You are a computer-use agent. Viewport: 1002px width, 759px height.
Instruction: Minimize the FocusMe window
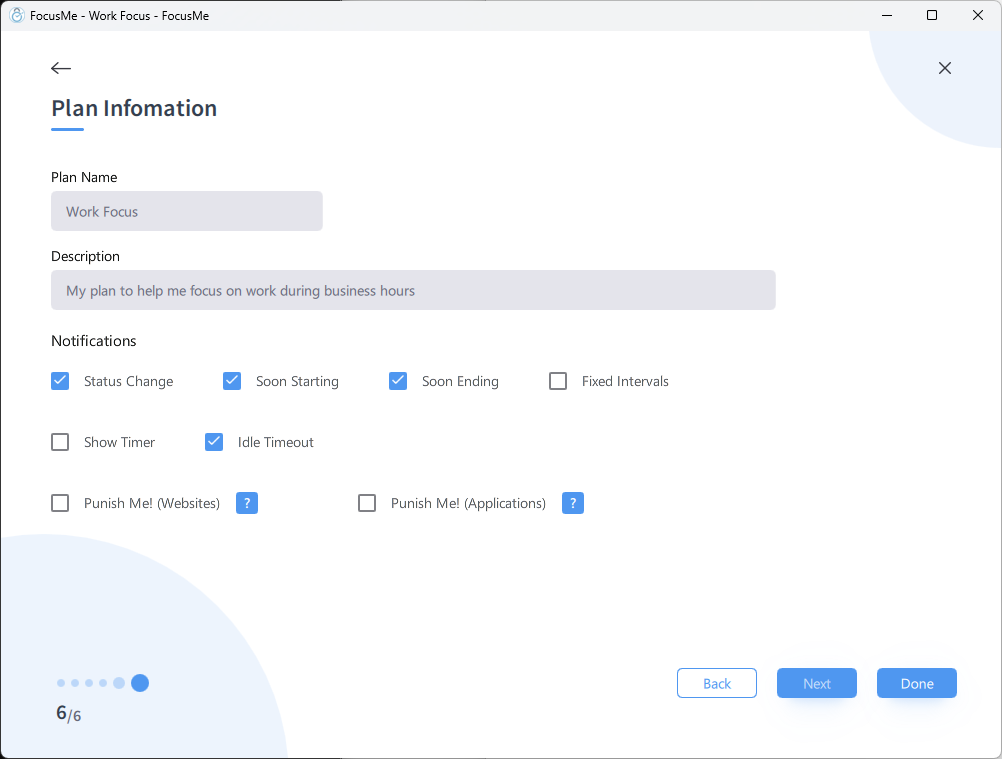pyautogui.click(x=887, y=15)
